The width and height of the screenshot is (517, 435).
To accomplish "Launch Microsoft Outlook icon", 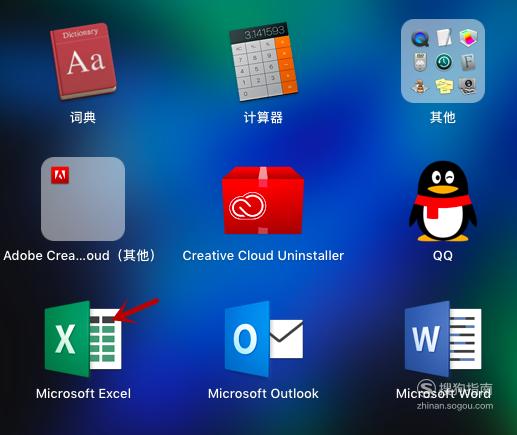I will coord(264,339).
